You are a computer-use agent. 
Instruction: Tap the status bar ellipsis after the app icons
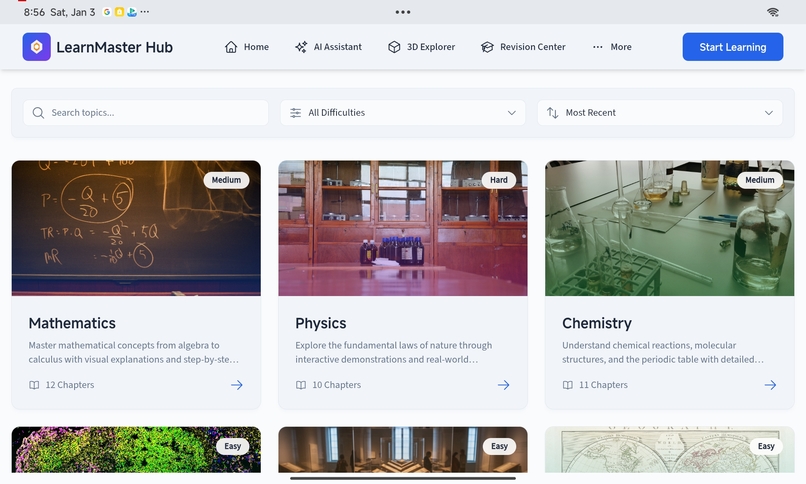click(x=145, y=12)
